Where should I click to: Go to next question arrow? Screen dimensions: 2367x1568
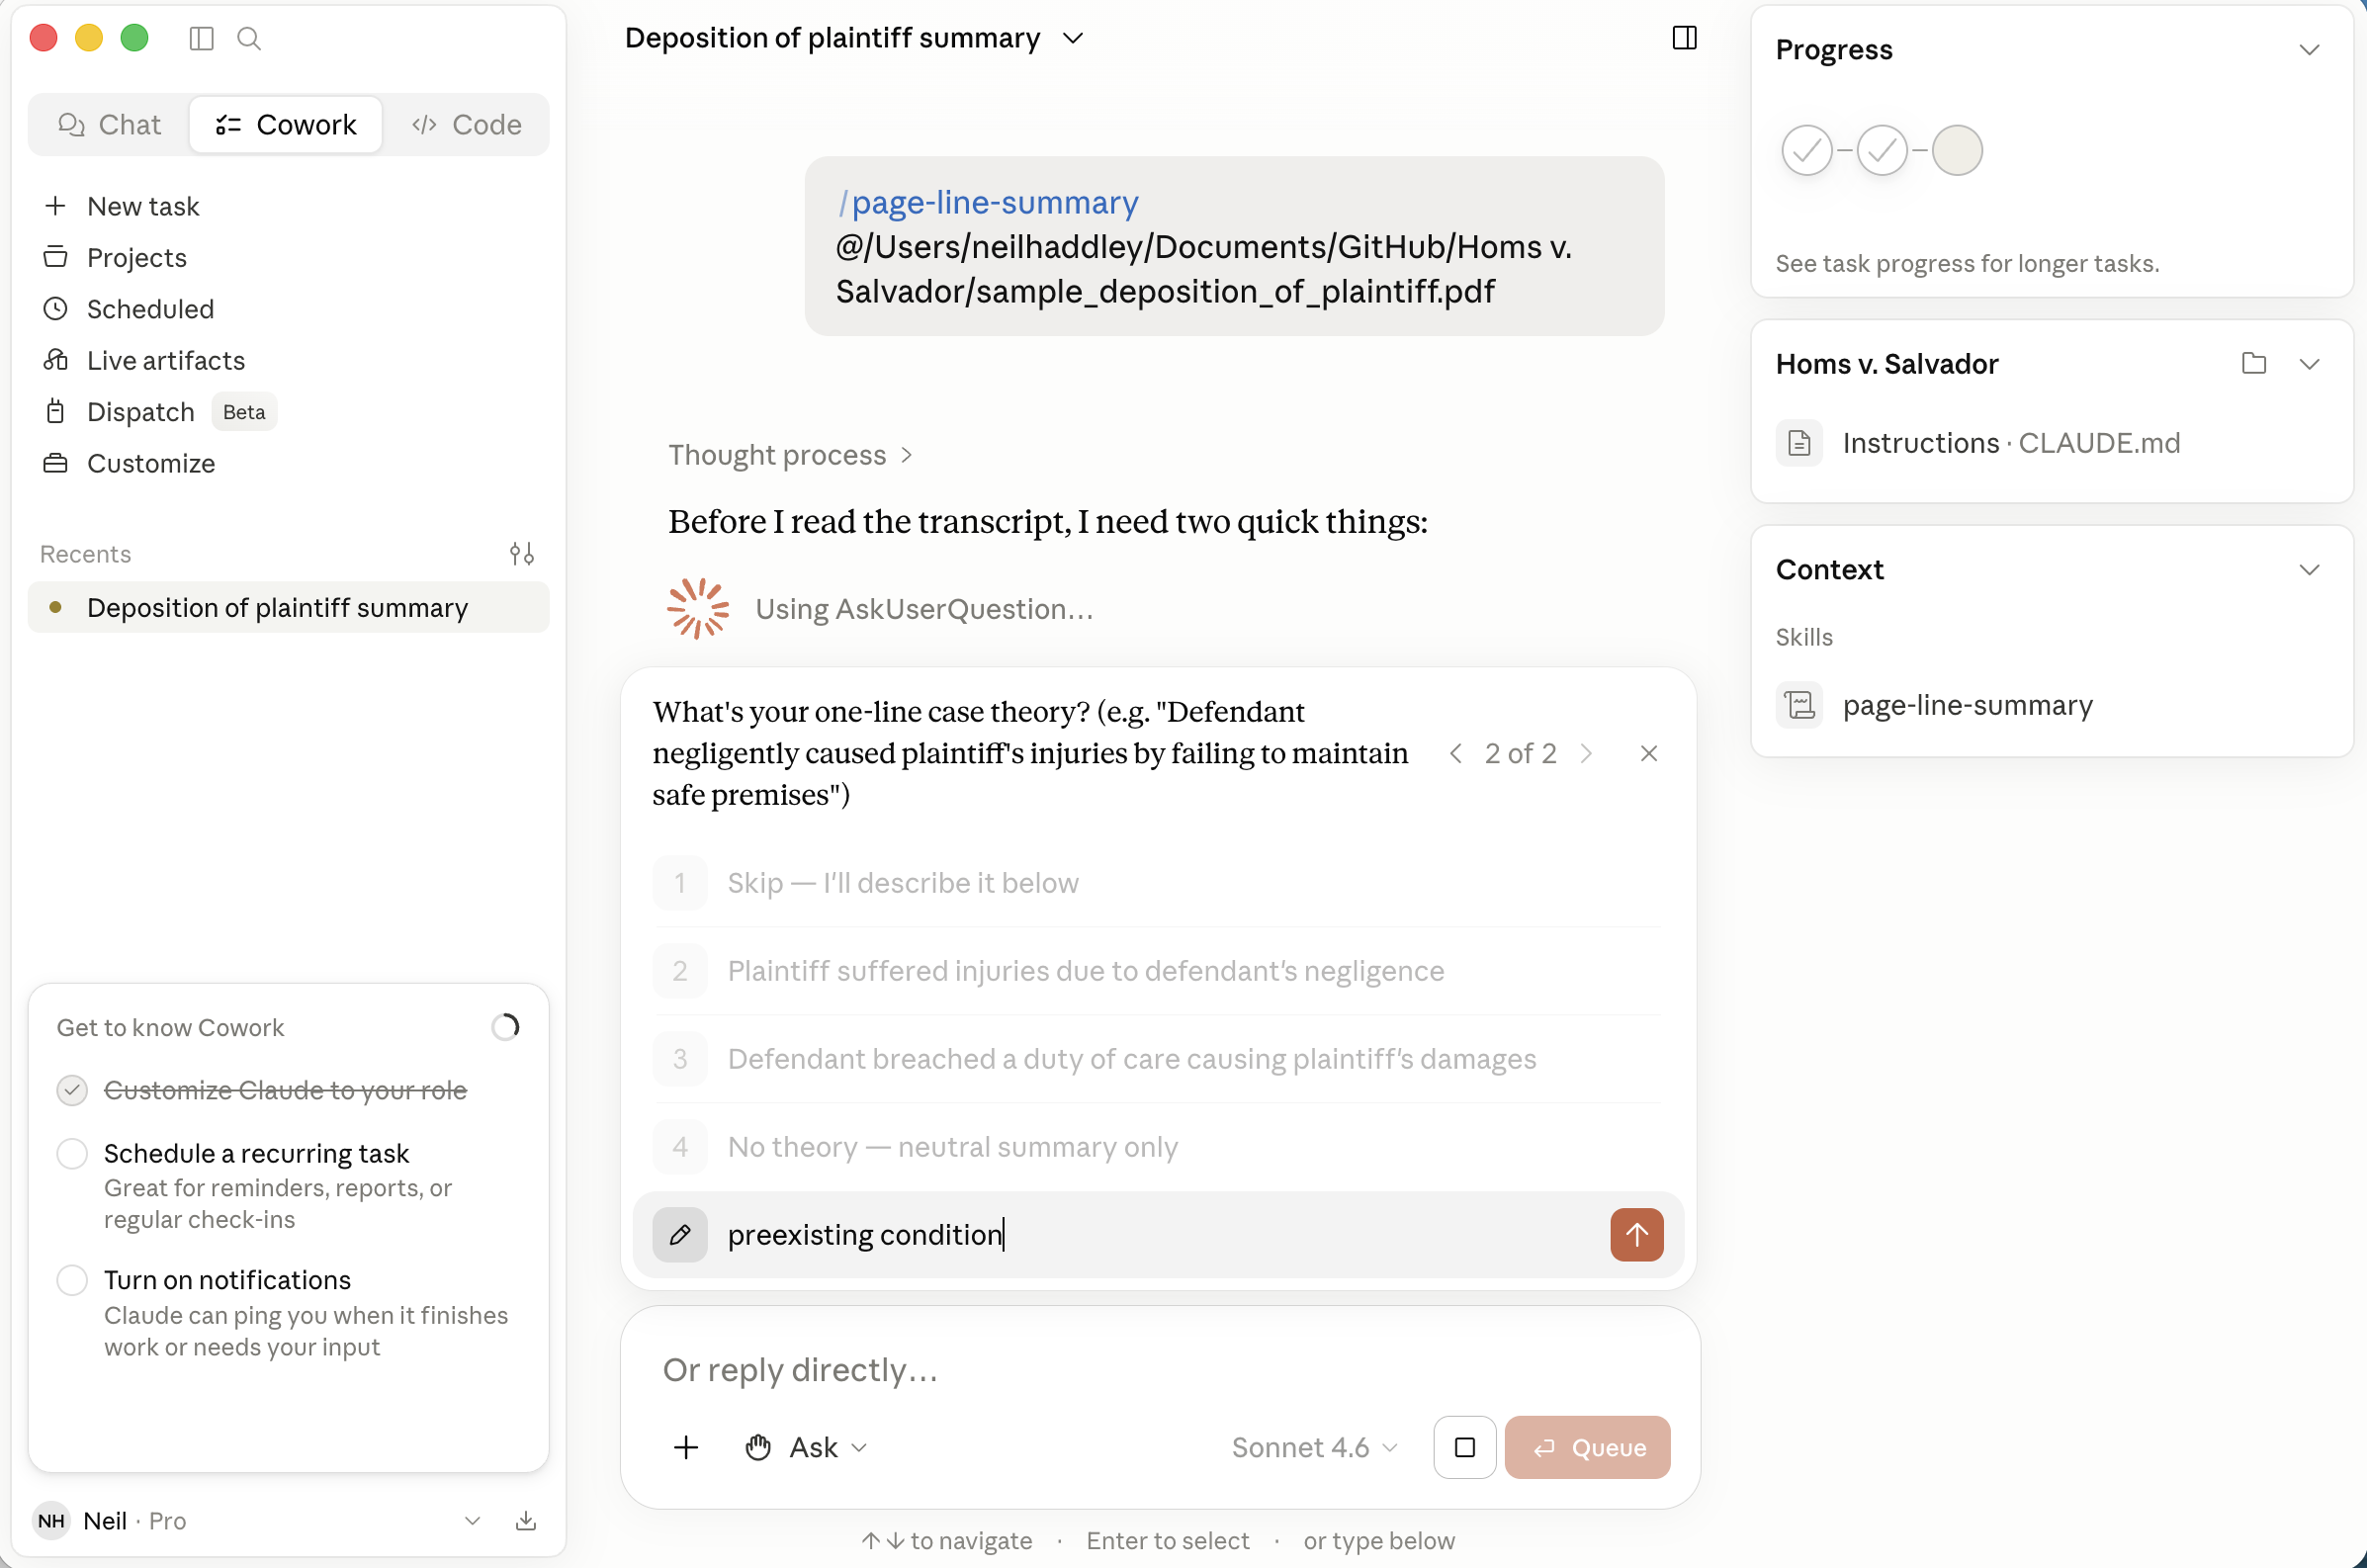[x=1586, y=753]
